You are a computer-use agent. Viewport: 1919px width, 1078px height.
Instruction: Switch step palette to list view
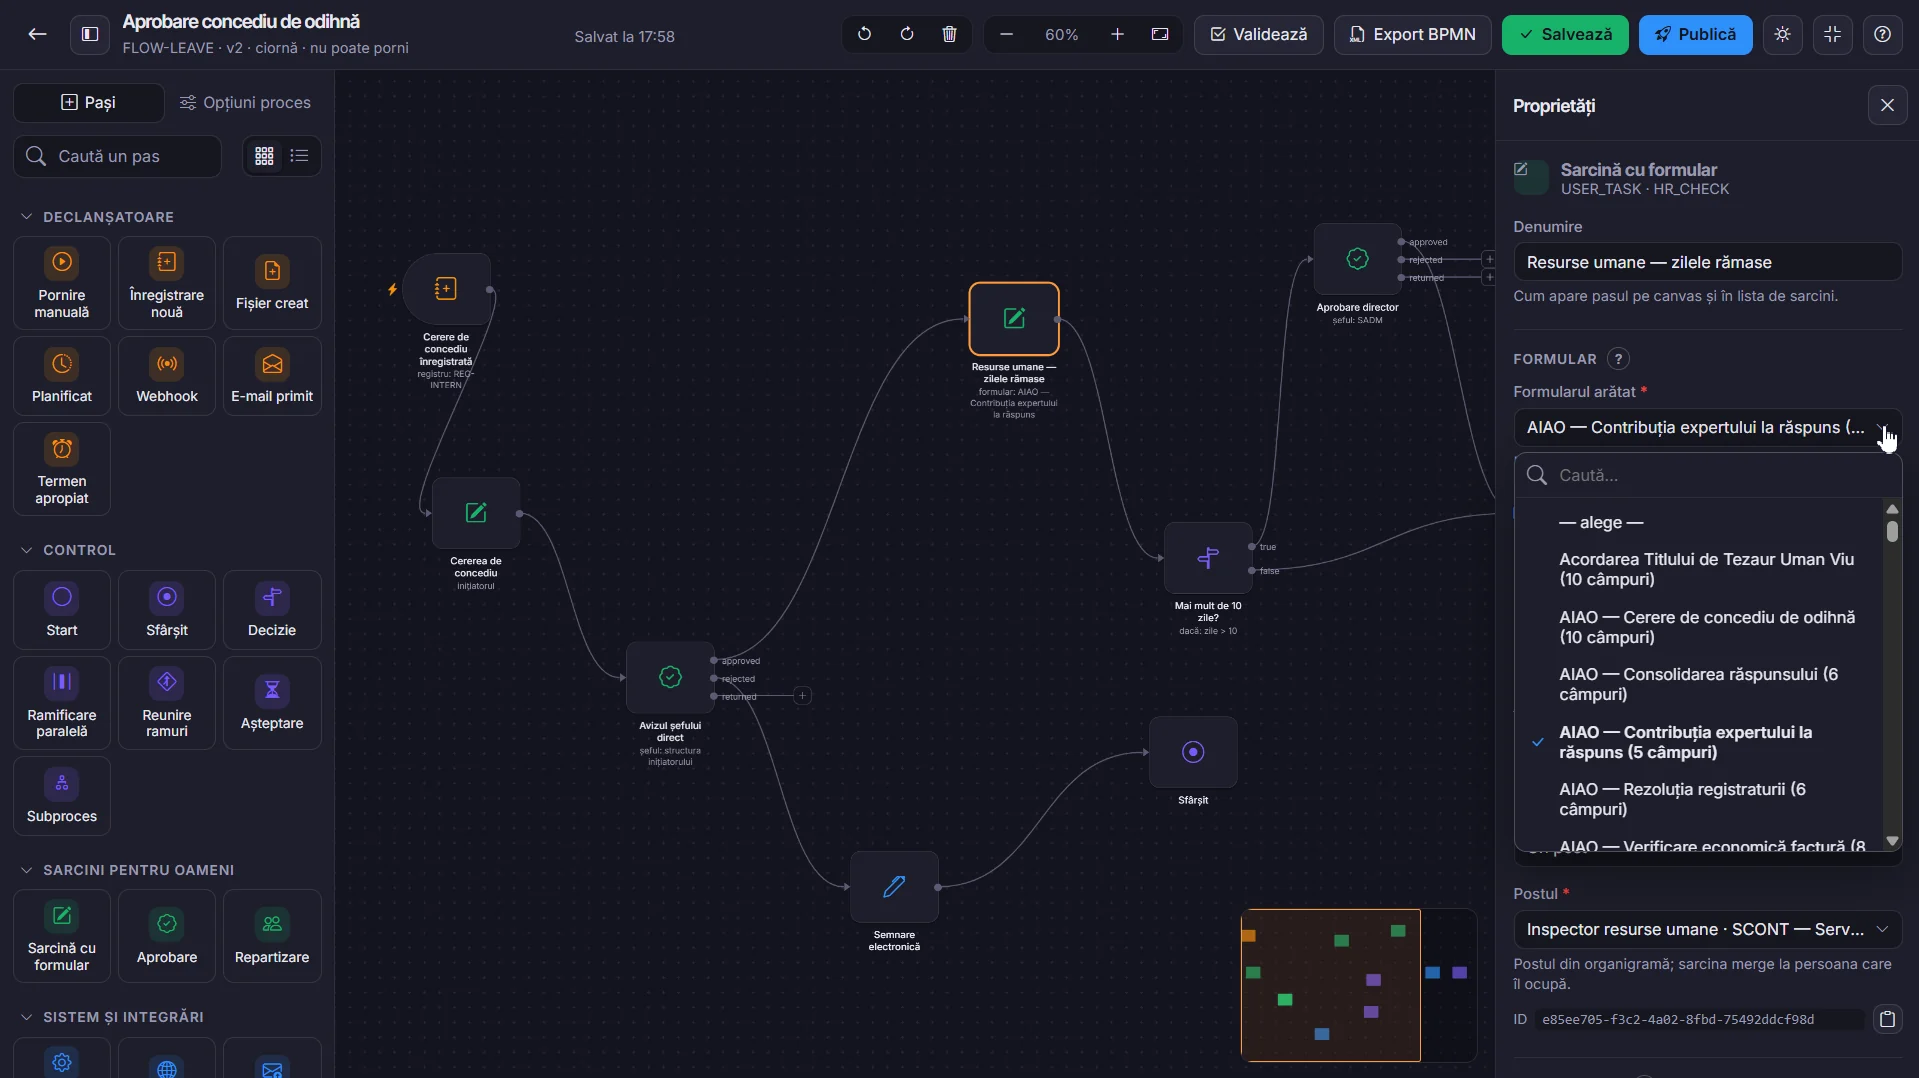(x=299, y=156)
